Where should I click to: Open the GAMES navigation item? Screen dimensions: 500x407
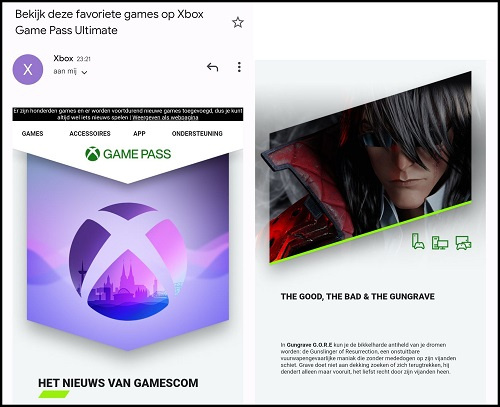click(32, 134)
